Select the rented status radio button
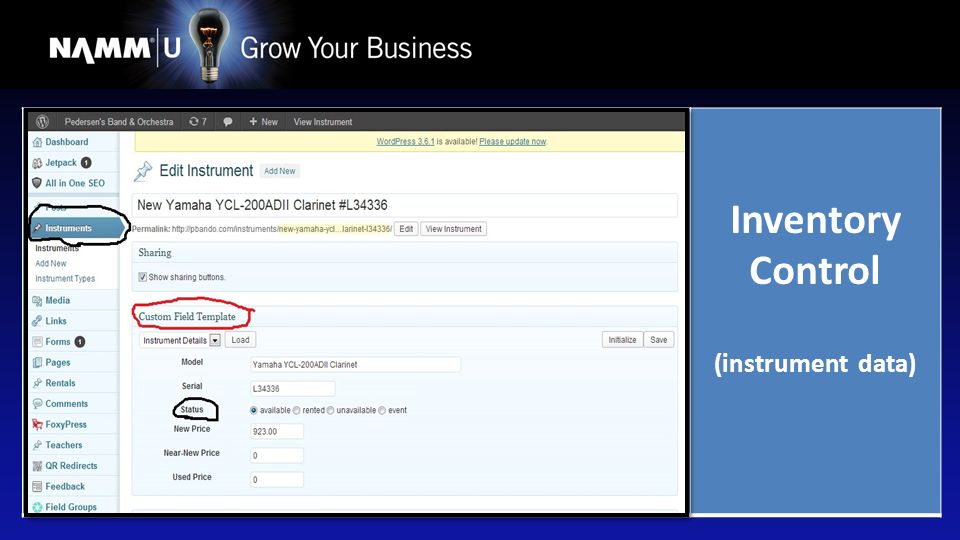This screenshot has height=540, width=960. [x=296, y=410]
